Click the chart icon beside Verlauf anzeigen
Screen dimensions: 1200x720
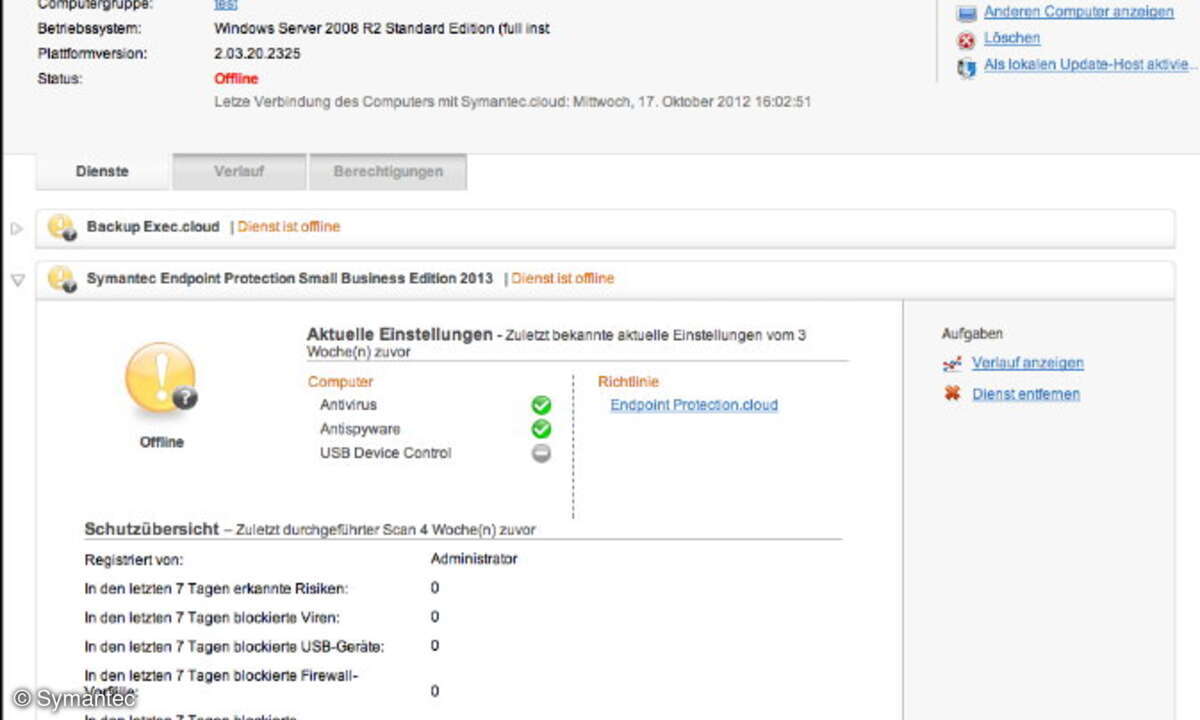coord(952,364)
